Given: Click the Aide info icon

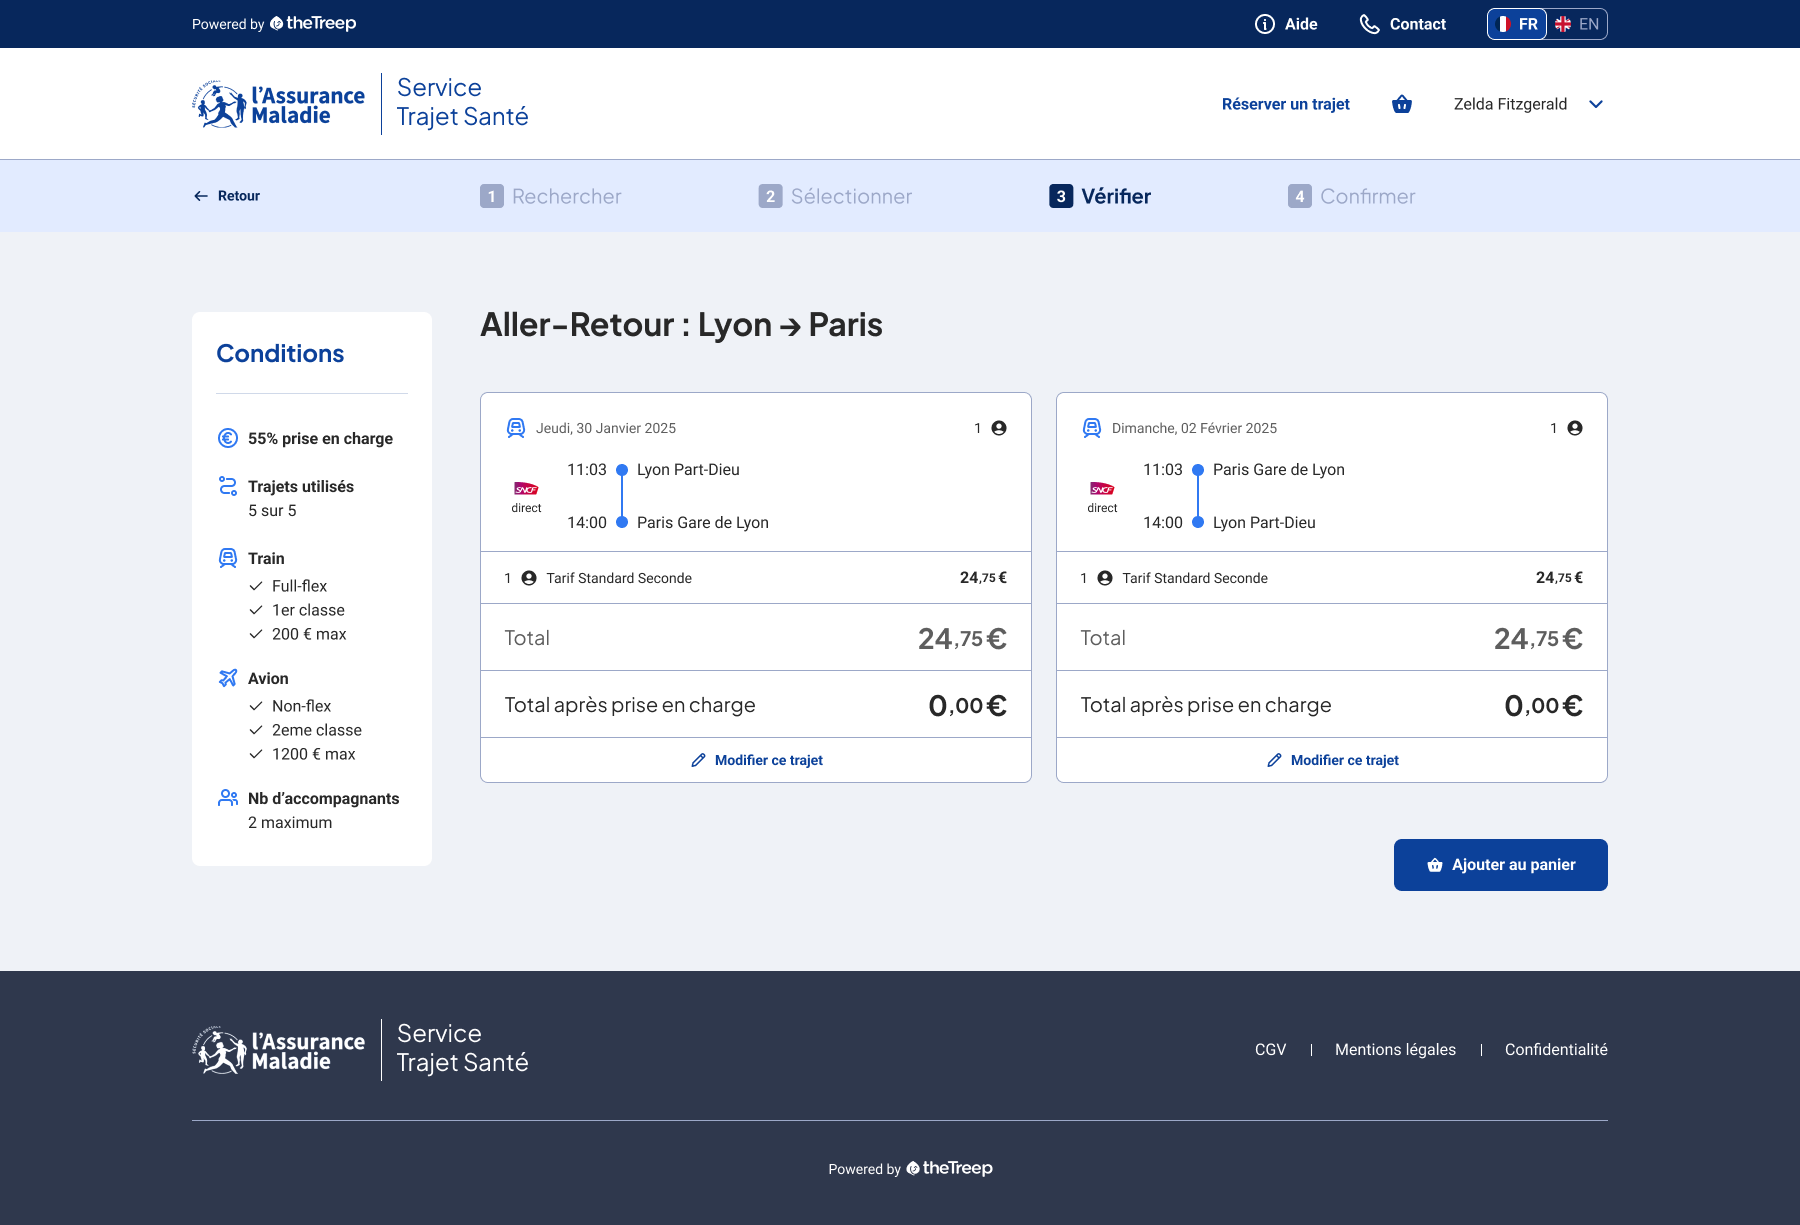Looking at the screenshot, I should 1265,24.
